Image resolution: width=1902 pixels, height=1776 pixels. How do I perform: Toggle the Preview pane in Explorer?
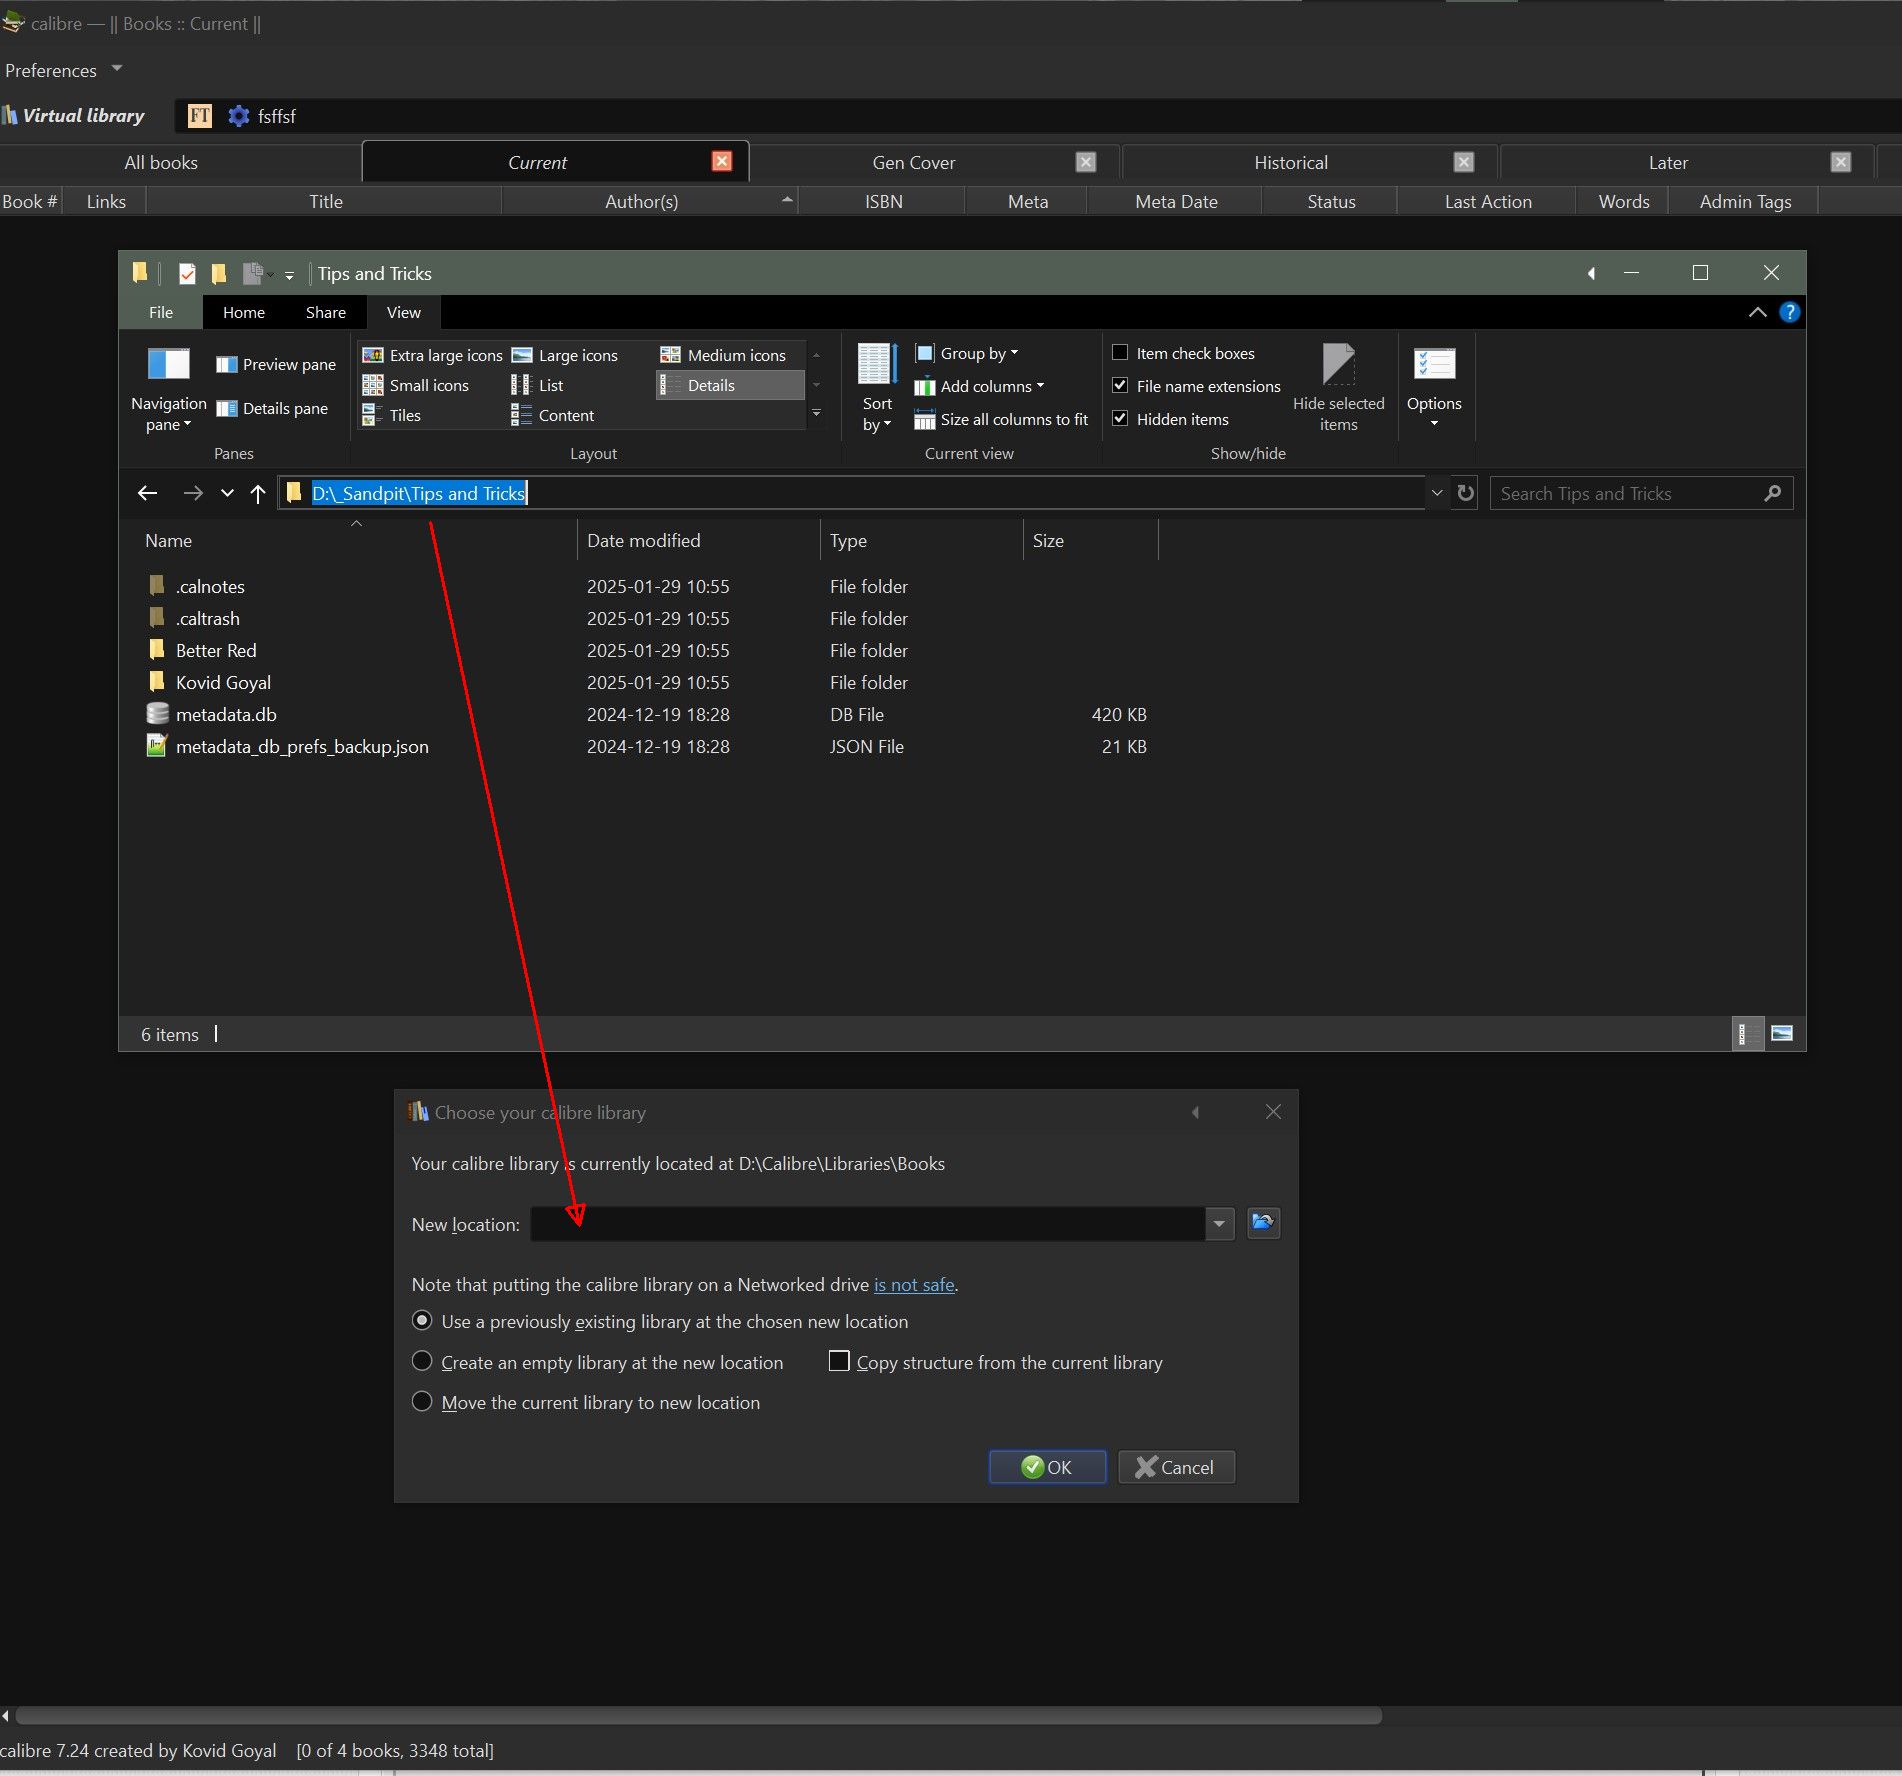pos(276,365)
